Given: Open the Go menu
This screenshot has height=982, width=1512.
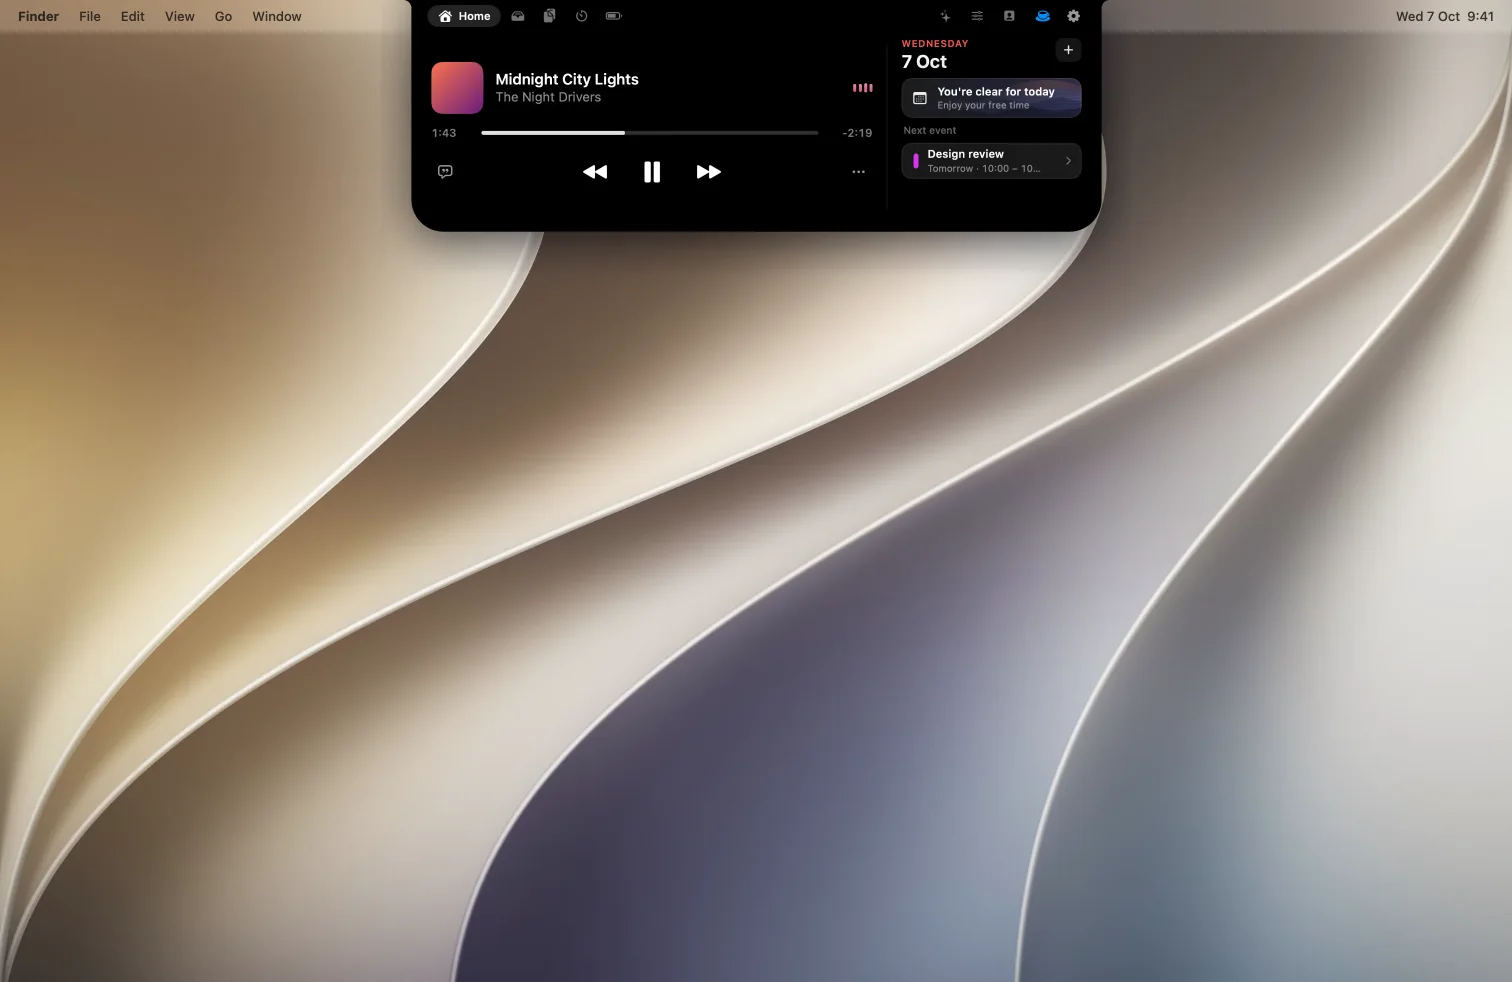Looking at the screenshot, I should (x=224, y=16).
